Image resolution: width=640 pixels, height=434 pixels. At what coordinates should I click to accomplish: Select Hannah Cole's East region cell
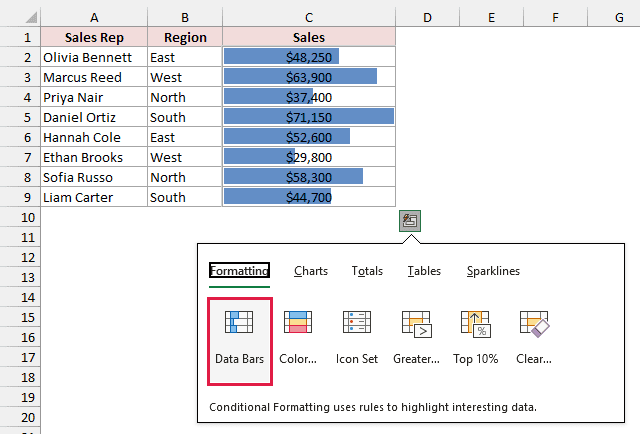pyautogui.click(x=185, y=137)
